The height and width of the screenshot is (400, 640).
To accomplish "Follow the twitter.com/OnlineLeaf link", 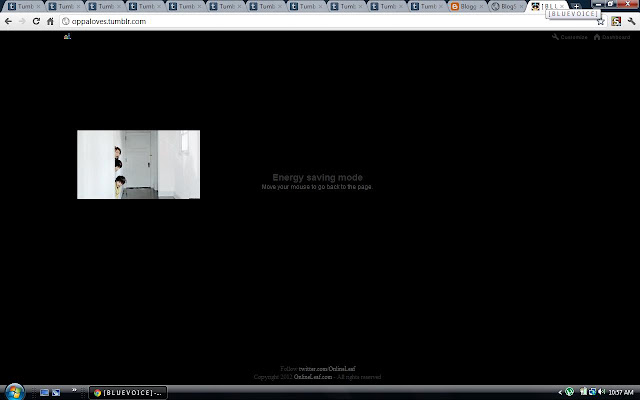I will click(327, 369).
